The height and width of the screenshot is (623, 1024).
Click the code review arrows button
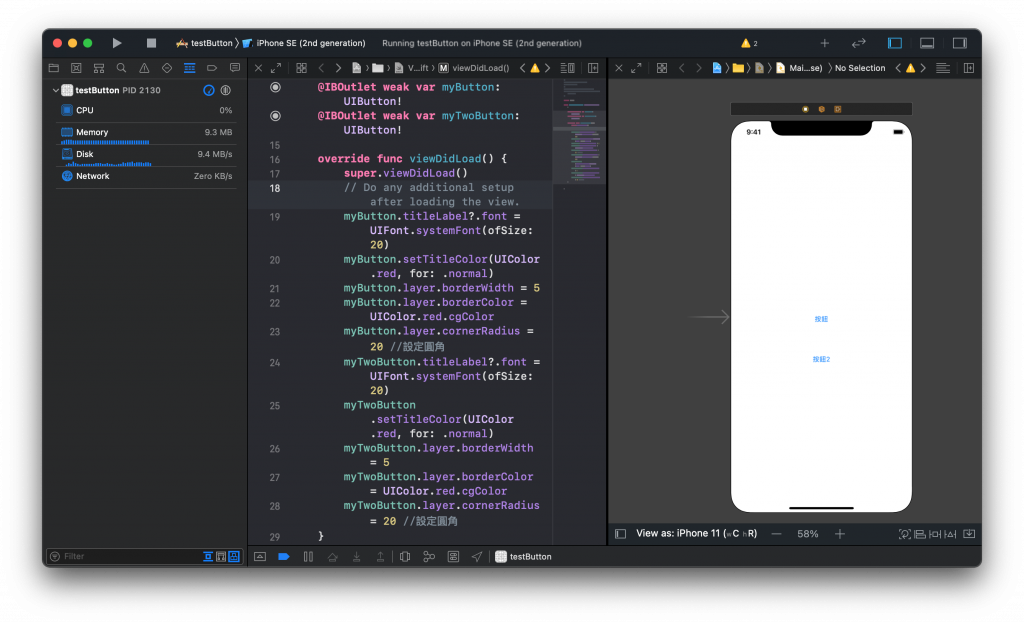[x=858, y=43]
